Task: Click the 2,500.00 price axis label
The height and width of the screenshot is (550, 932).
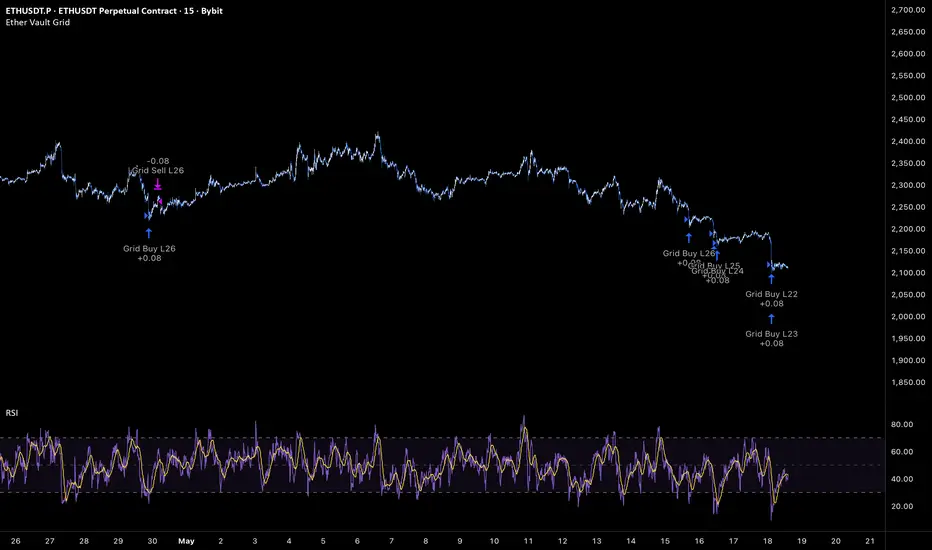Action: point(908,98)
